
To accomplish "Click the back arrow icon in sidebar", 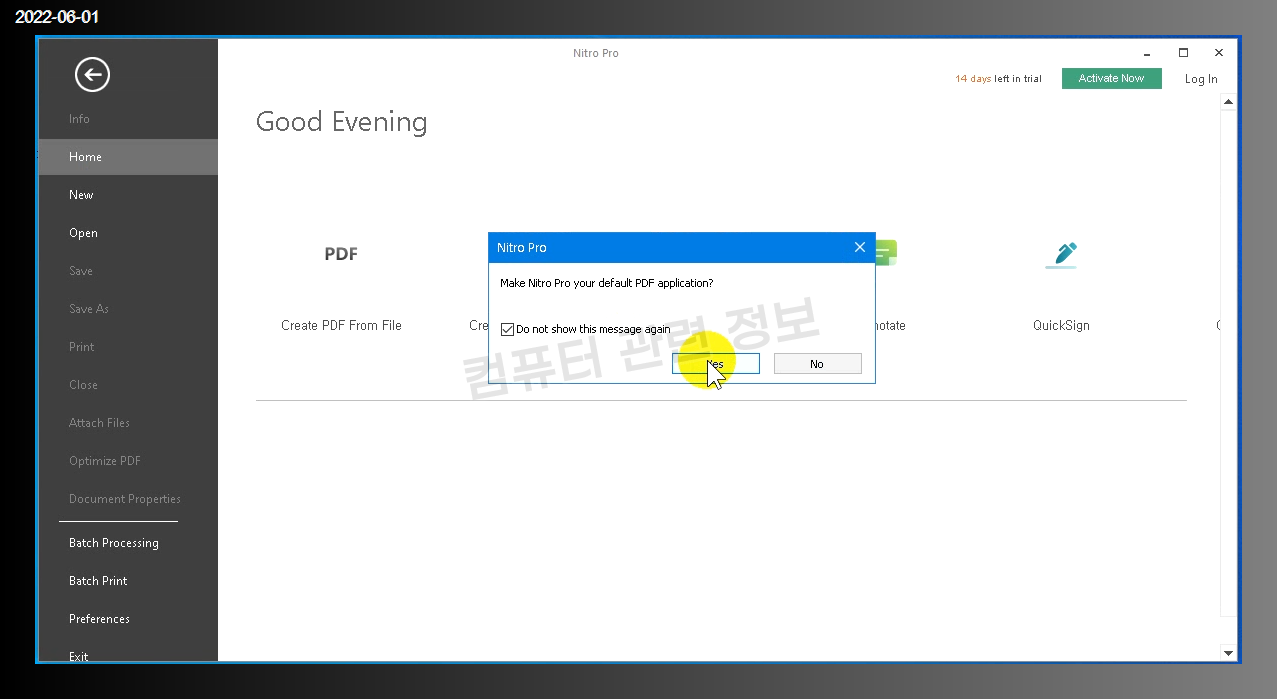I will [x=92, y=74].
